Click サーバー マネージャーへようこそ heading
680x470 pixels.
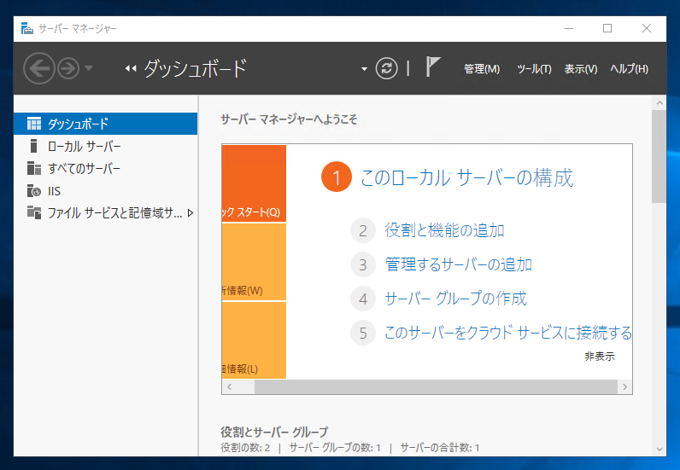[x=289, y=119]
